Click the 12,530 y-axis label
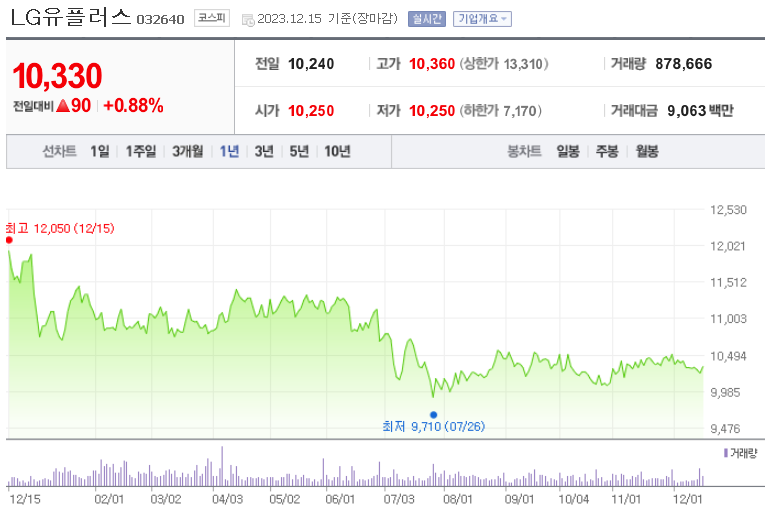765x526 pixels. click(728, 210)
